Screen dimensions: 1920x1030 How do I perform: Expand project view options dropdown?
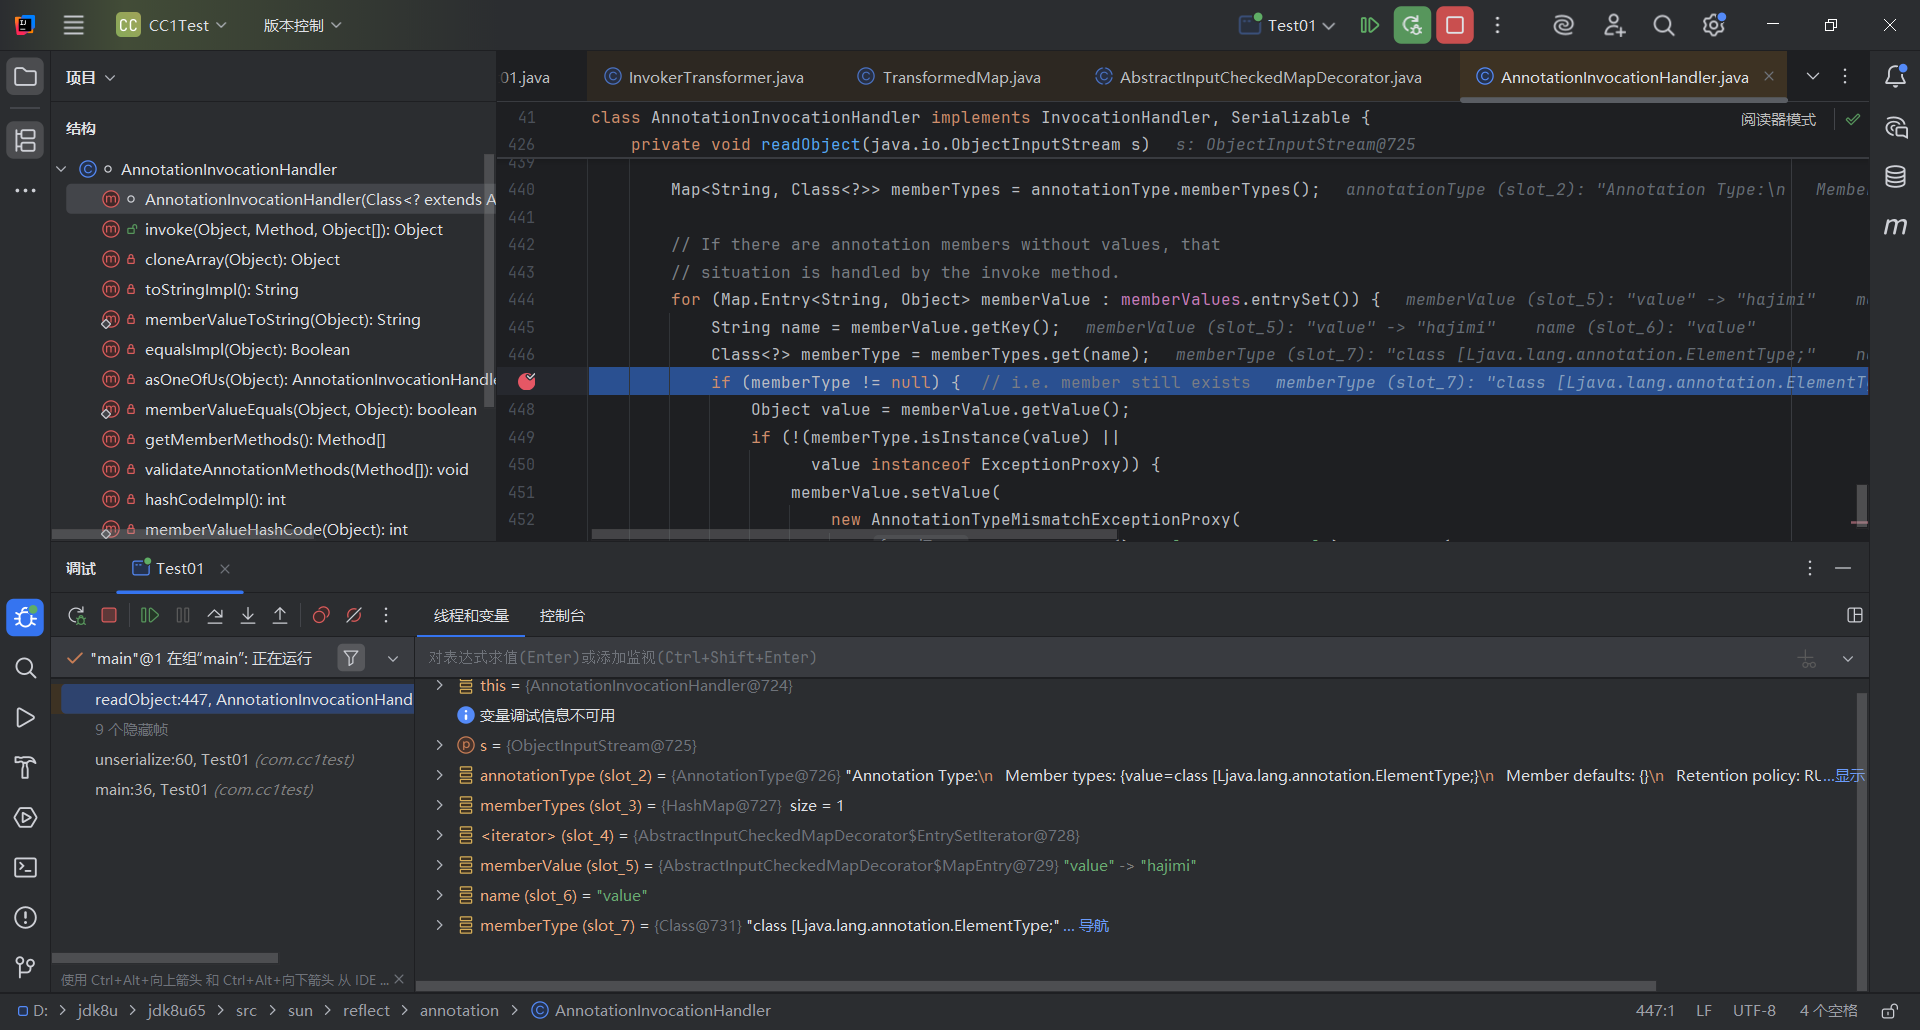click(x=110, y=78)
